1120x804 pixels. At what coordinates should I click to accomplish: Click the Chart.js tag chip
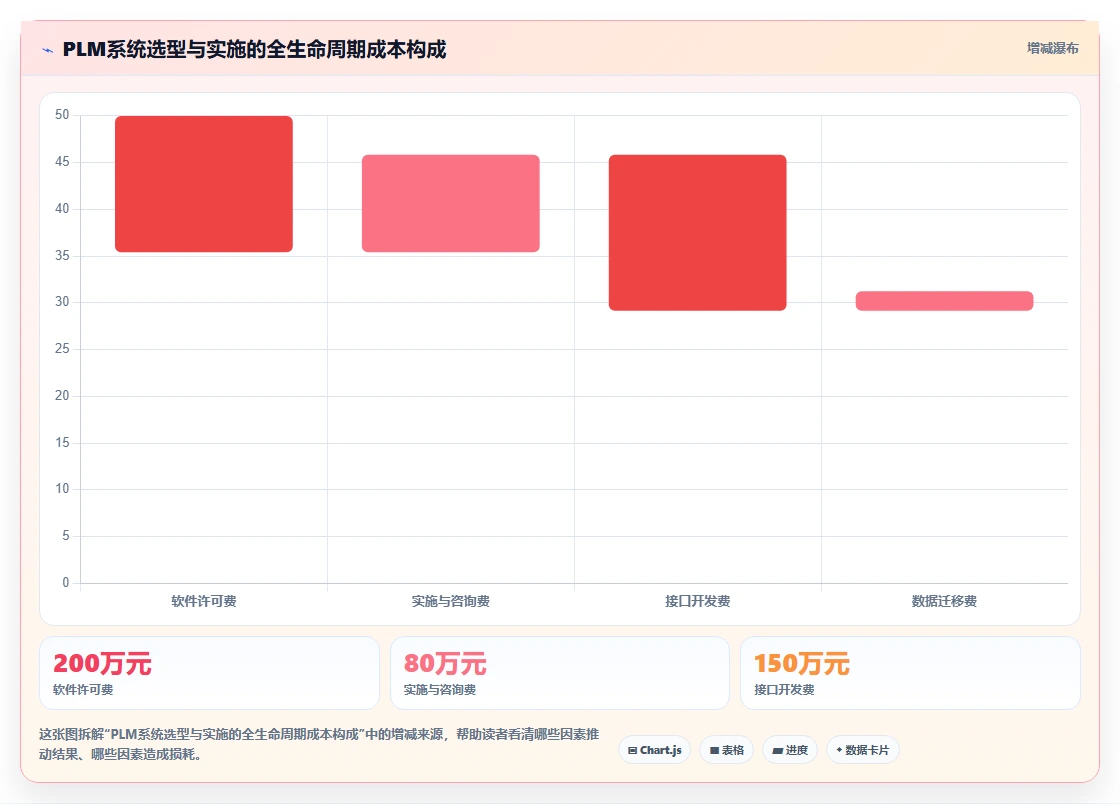[x=654, y=750]
